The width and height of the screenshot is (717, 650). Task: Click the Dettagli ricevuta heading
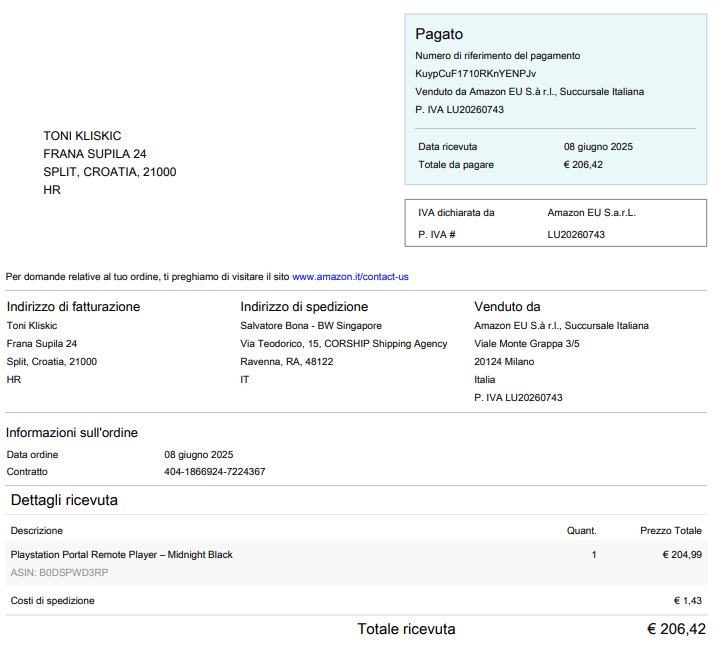tap(64, 500)
